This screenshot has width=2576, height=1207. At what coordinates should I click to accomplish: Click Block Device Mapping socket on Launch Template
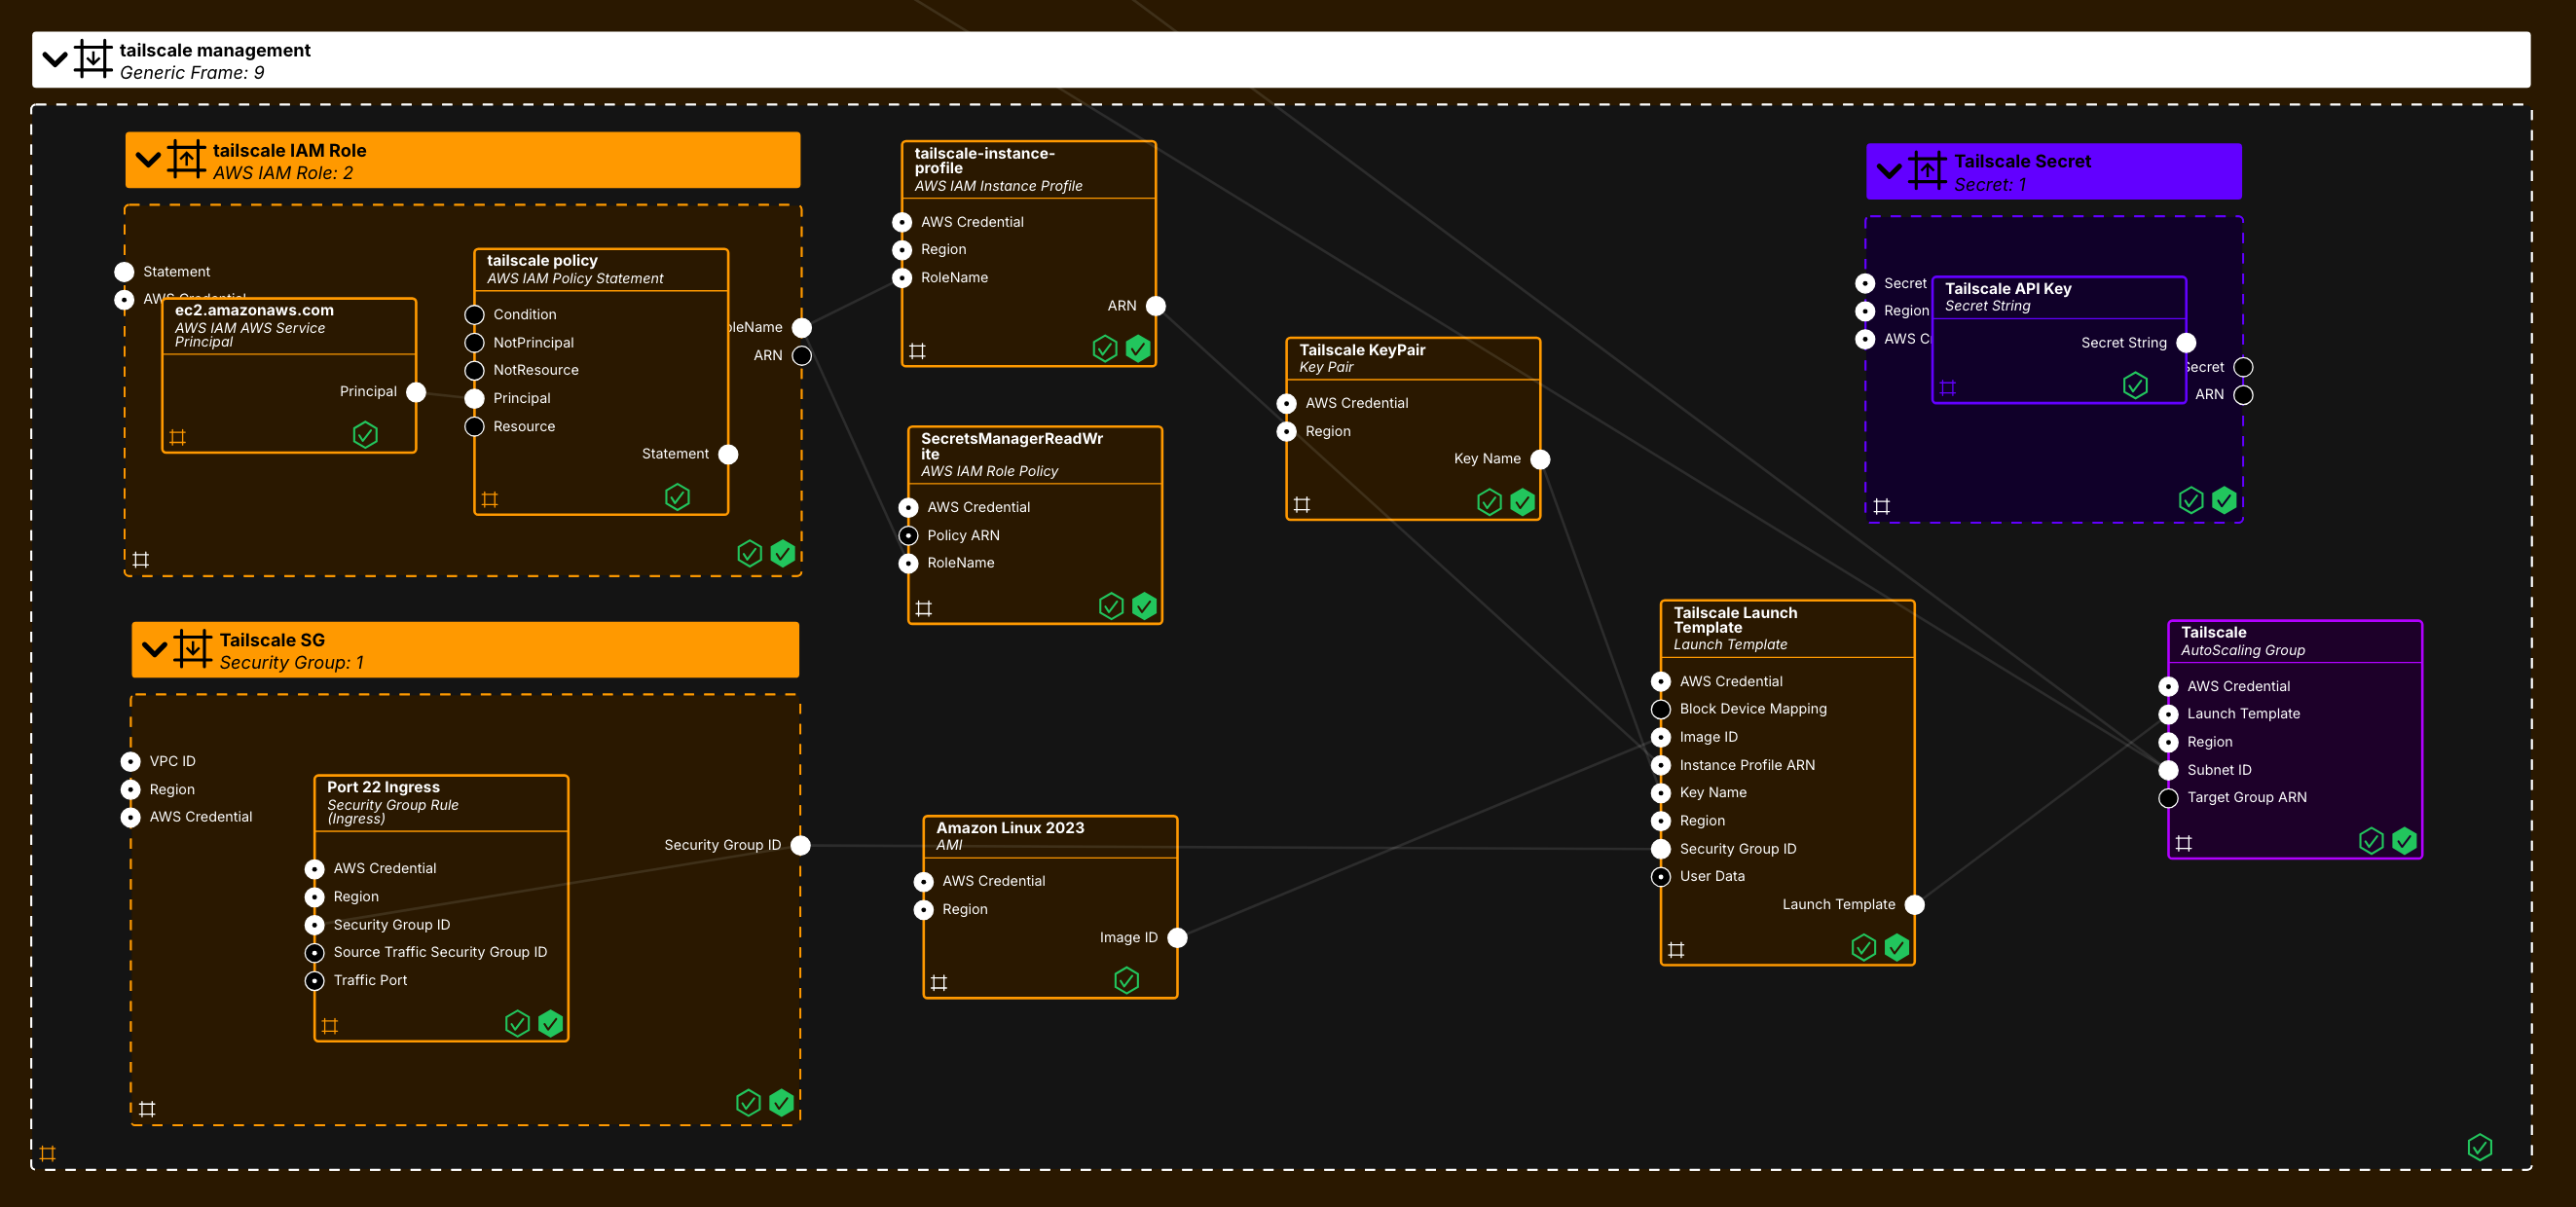tap(1661, 709)
